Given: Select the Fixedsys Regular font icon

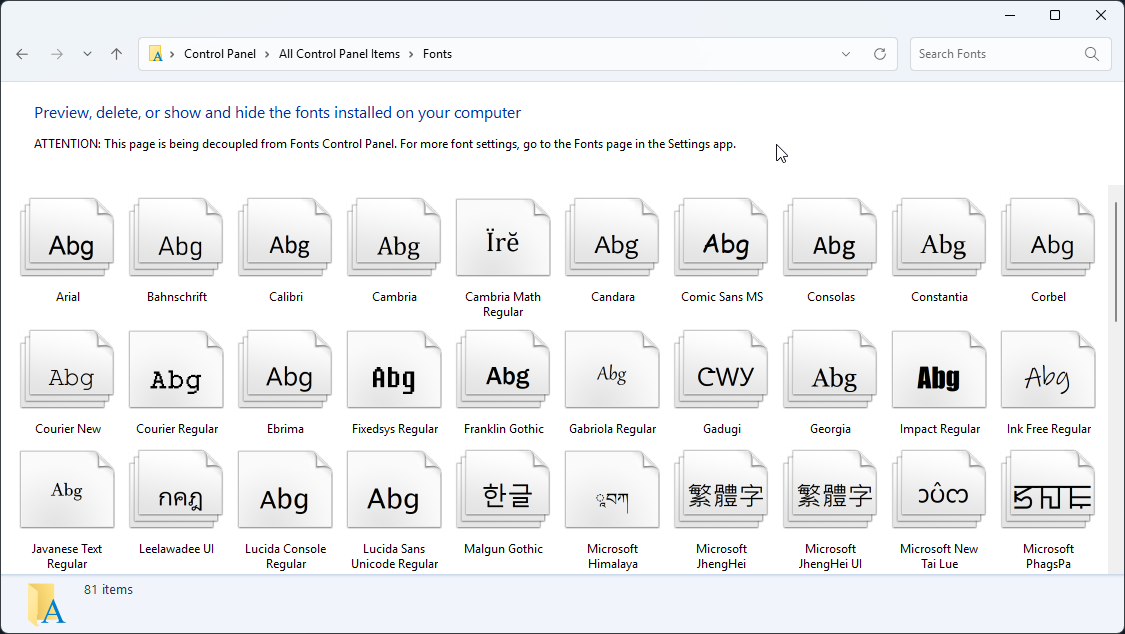Looking at the screenshot, I should click(395, 369).
